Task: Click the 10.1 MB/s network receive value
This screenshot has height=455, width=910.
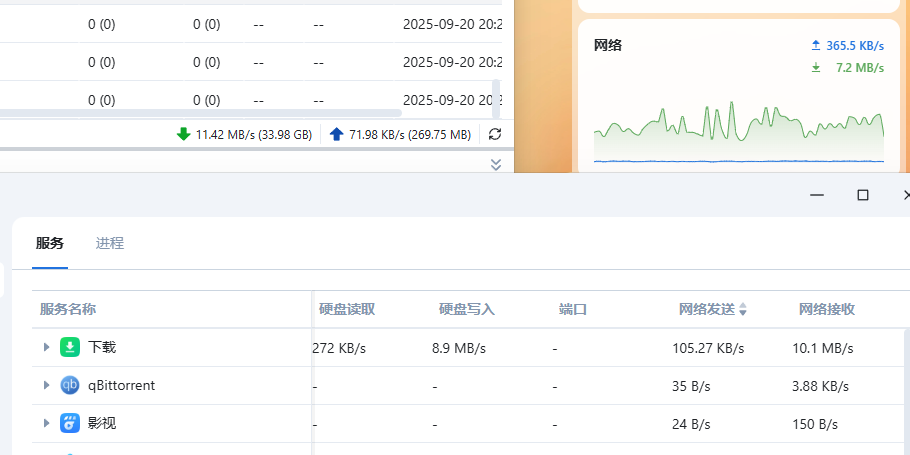Action: [x=822, y=348]
